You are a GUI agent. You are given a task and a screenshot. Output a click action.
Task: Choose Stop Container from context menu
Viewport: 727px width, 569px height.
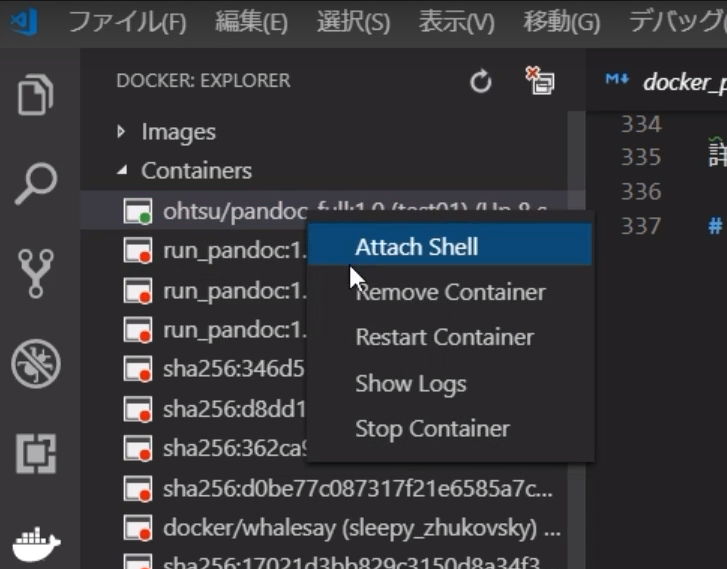tap(450, 428)
